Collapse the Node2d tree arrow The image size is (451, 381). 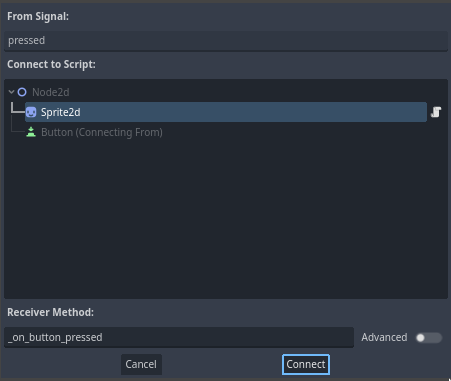(x=11, y=92)
